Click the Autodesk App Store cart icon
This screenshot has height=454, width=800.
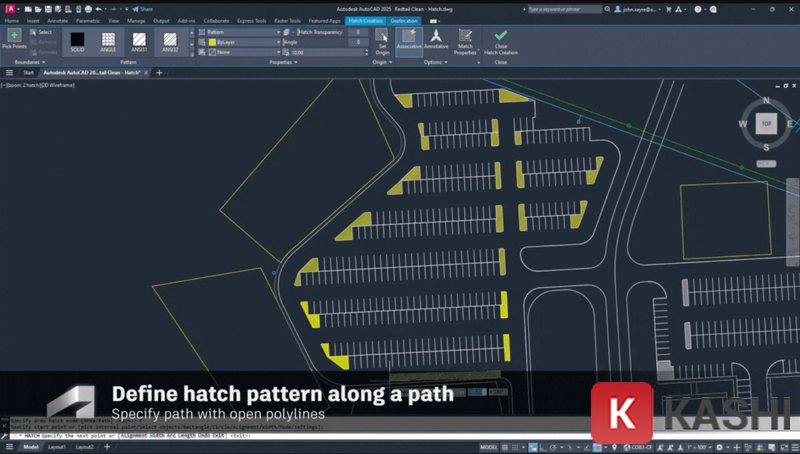click(x=668, y=9)
